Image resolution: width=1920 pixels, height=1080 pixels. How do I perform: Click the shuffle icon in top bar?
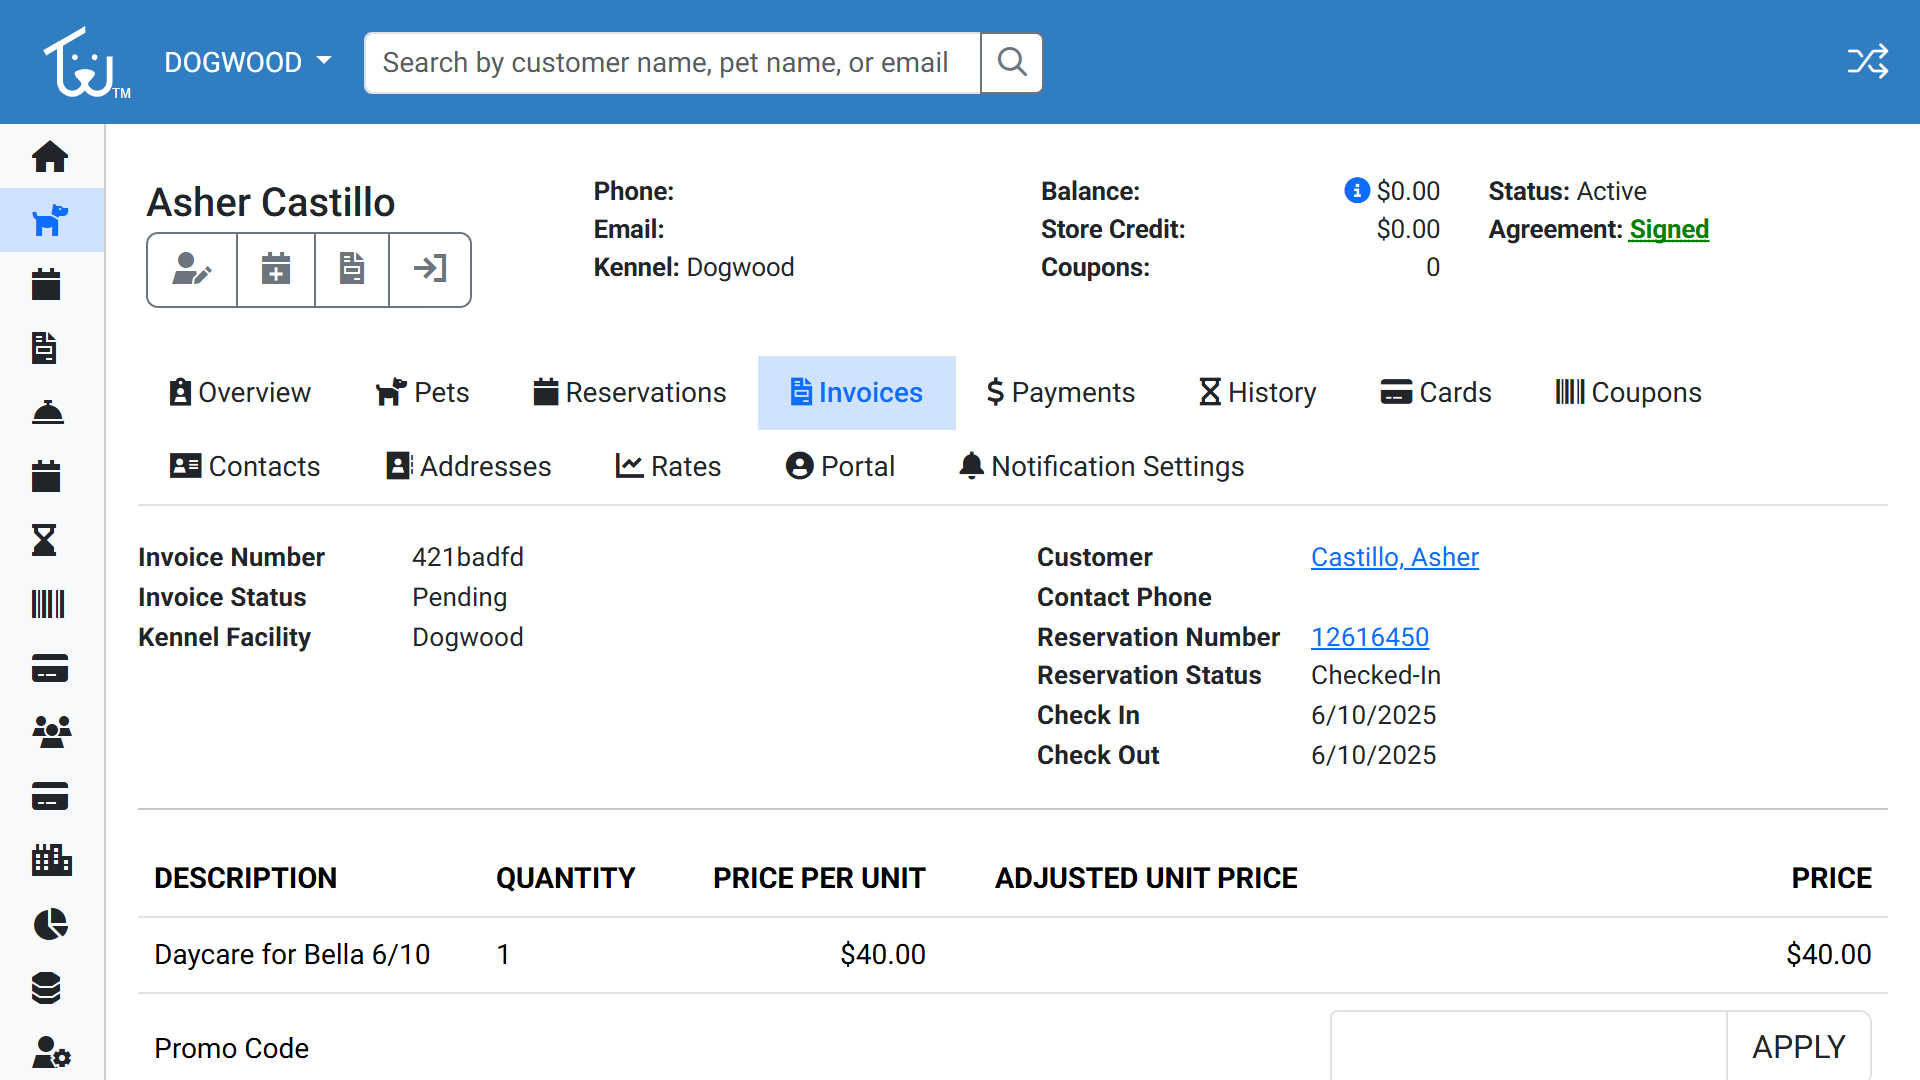click(x=1867, y=62)
